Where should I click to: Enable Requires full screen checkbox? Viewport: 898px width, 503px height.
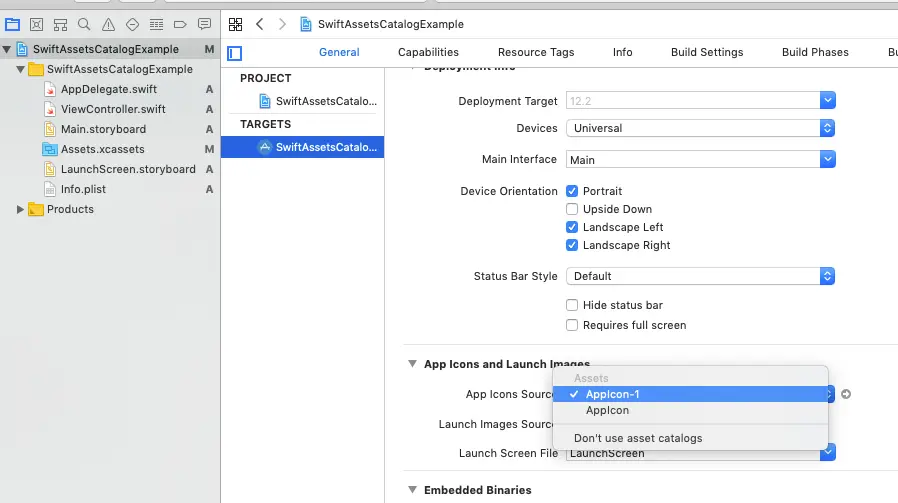coord(572,325)
